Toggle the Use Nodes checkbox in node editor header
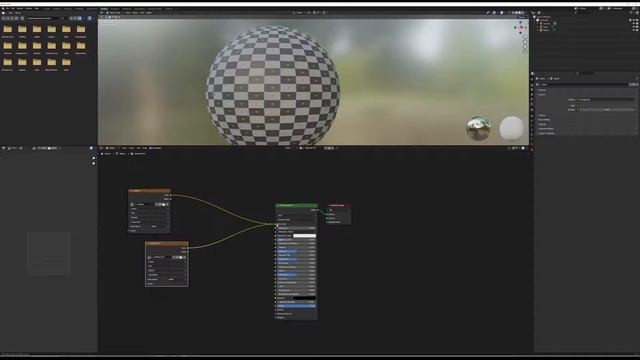The image size is (640, 360). [150, 148]
